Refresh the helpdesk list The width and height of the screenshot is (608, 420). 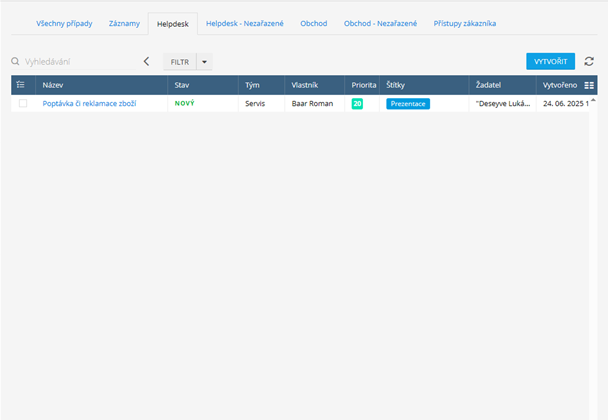589,62
